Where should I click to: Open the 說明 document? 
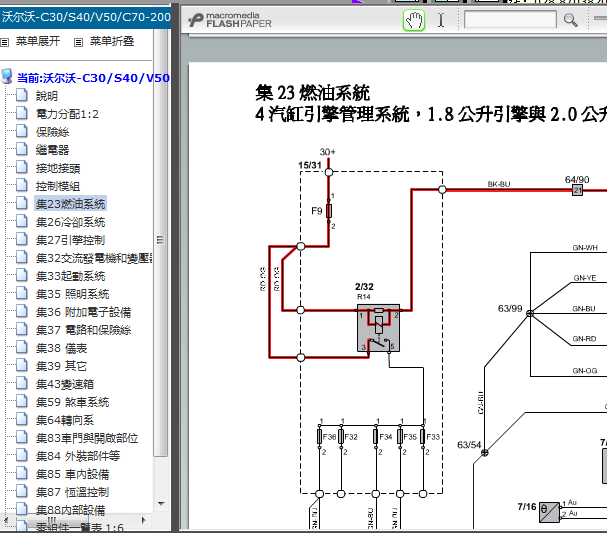47,96
